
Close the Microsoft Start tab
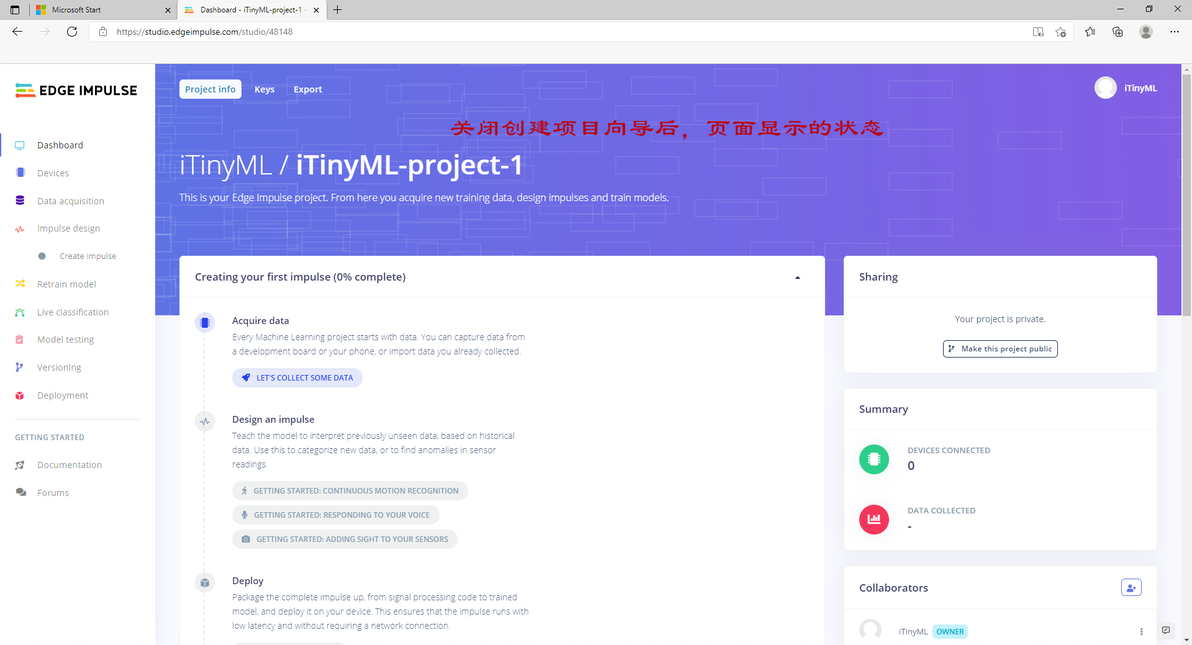pos(168,10)
